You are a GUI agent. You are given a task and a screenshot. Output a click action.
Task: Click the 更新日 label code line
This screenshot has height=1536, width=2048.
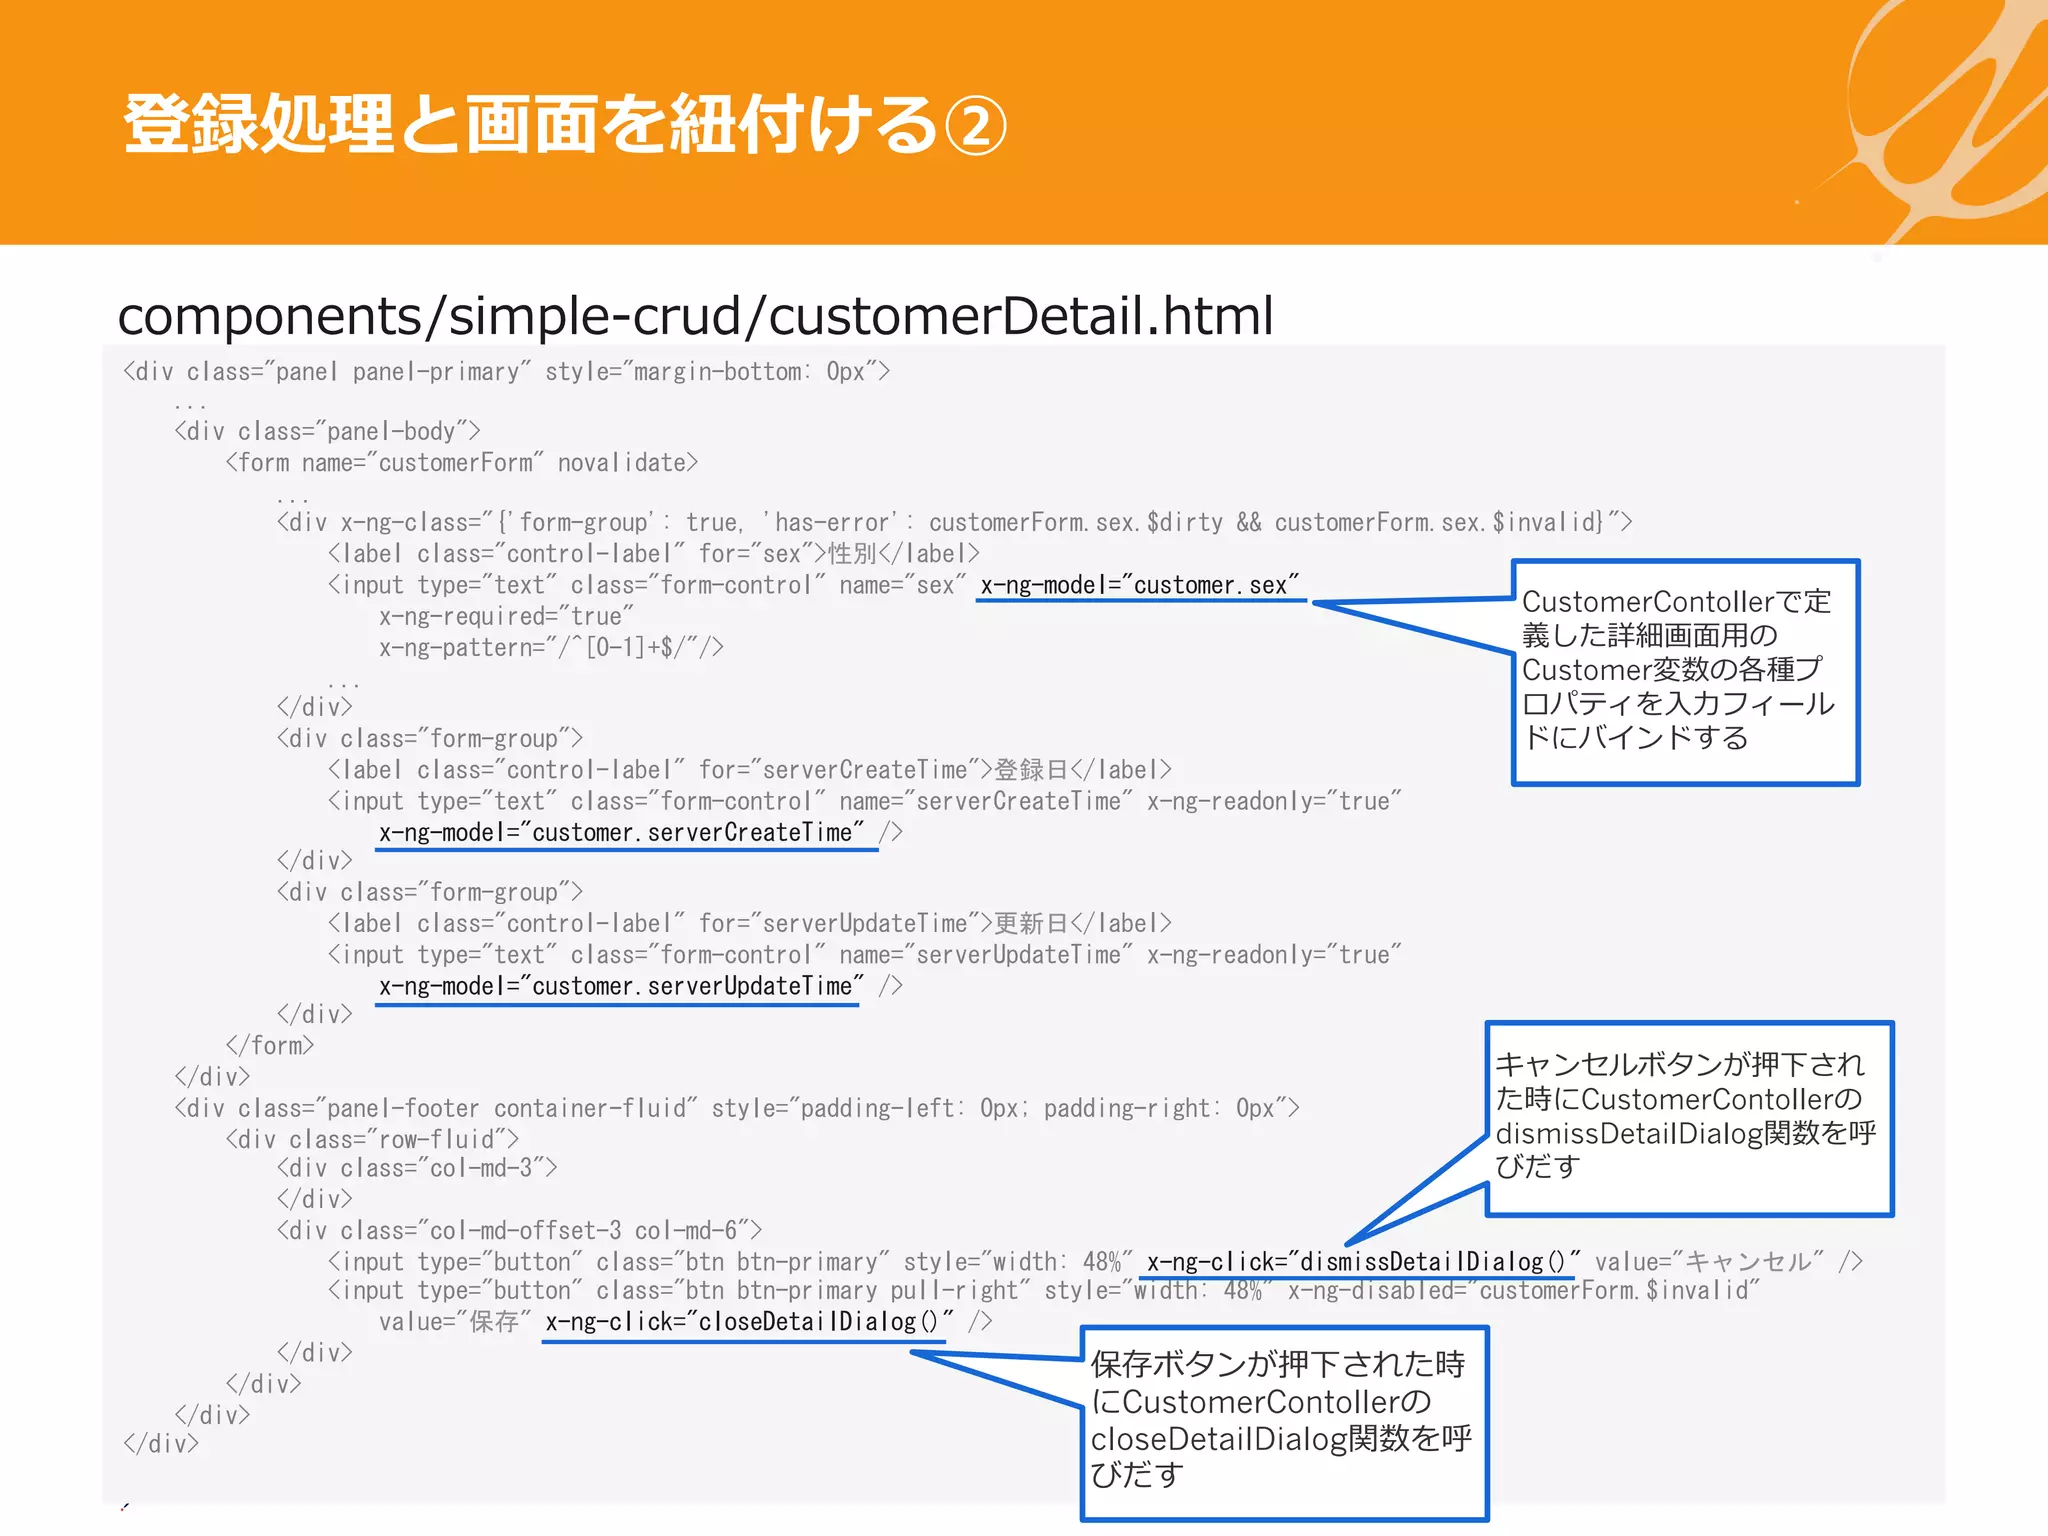(x=749, y=924)
